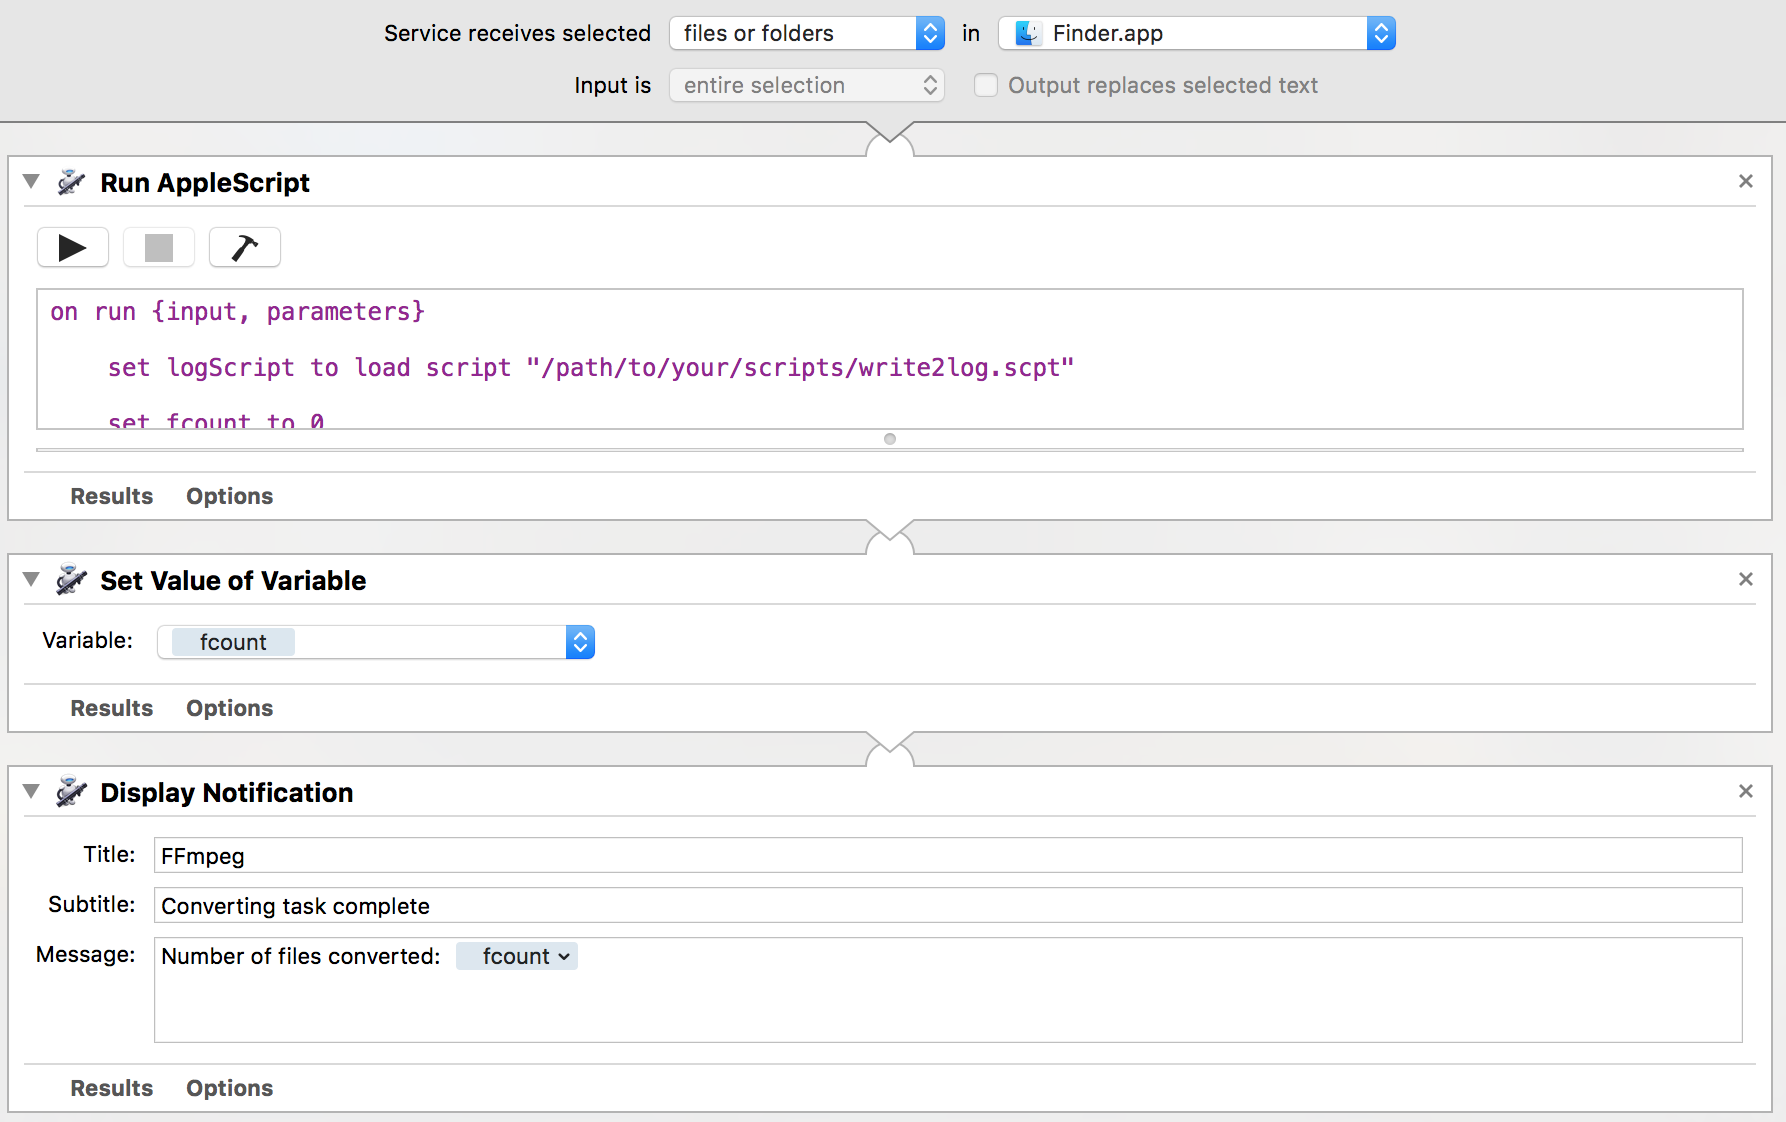Show Options for Display Notification
The height and width of the screenshot is (1122, 1786).
click(230, 1088)
